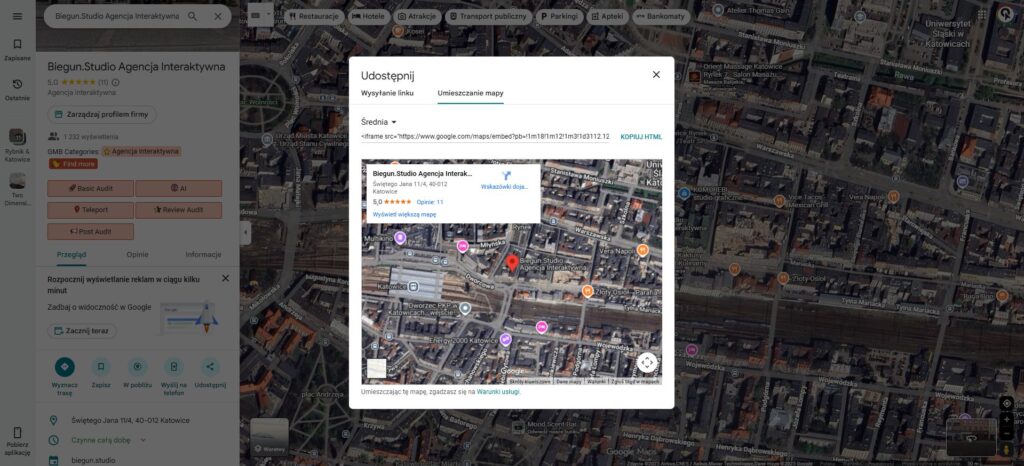
Task: Click KOPIUJ HTML to copy embed code
Action: [x=641, y=136]
